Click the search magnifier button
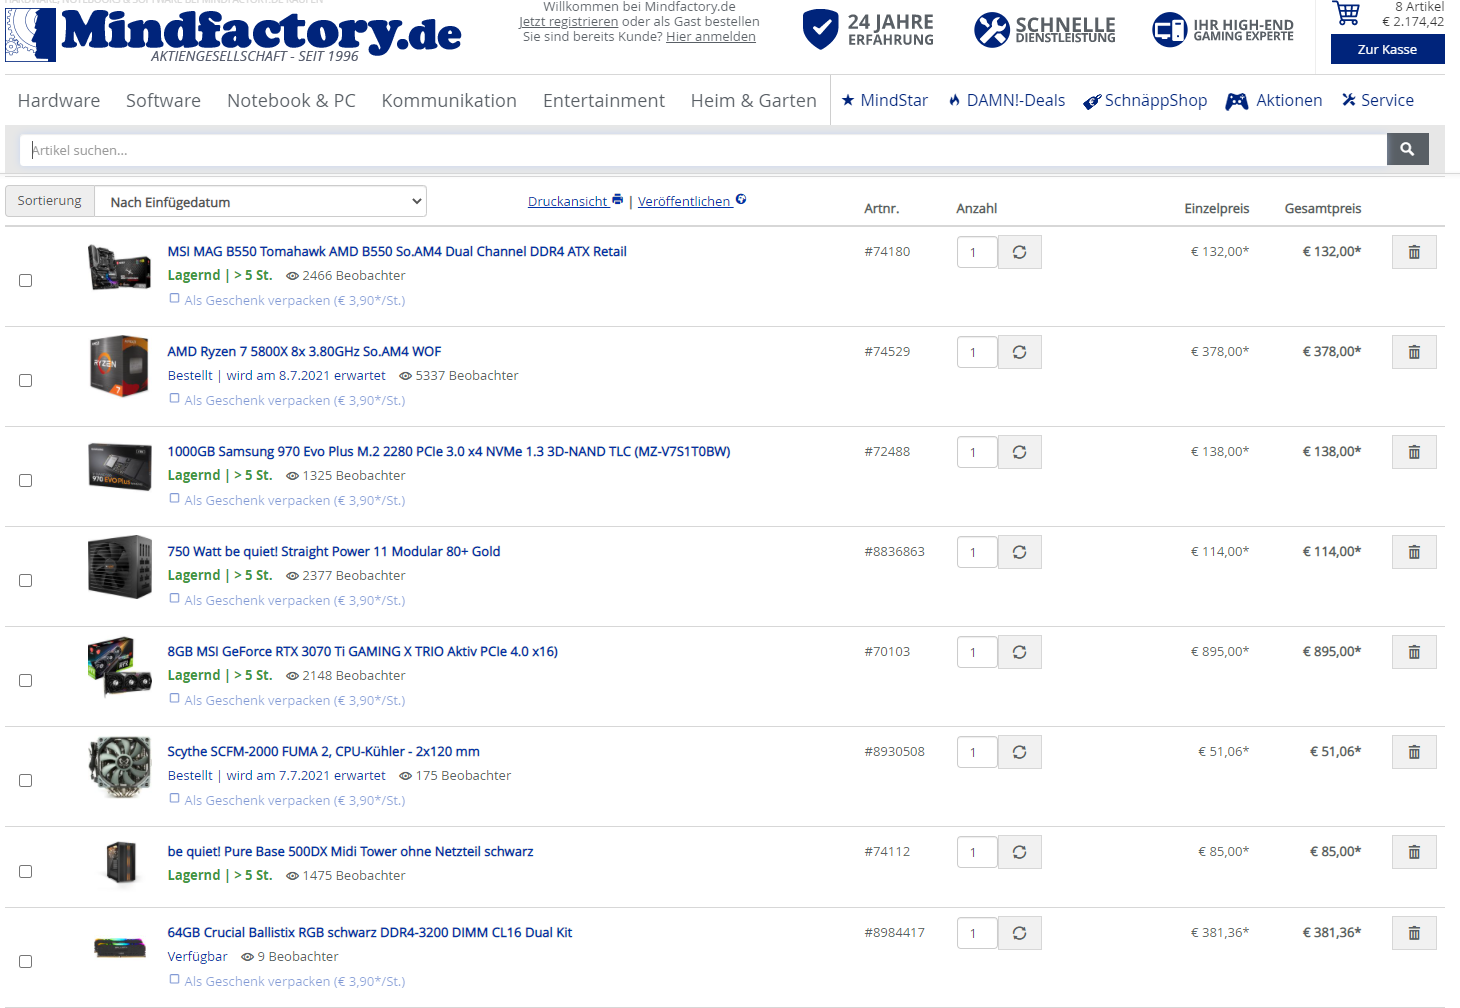The image size is (1460, 1008). pyautogui.click(x=1407, y=149)
